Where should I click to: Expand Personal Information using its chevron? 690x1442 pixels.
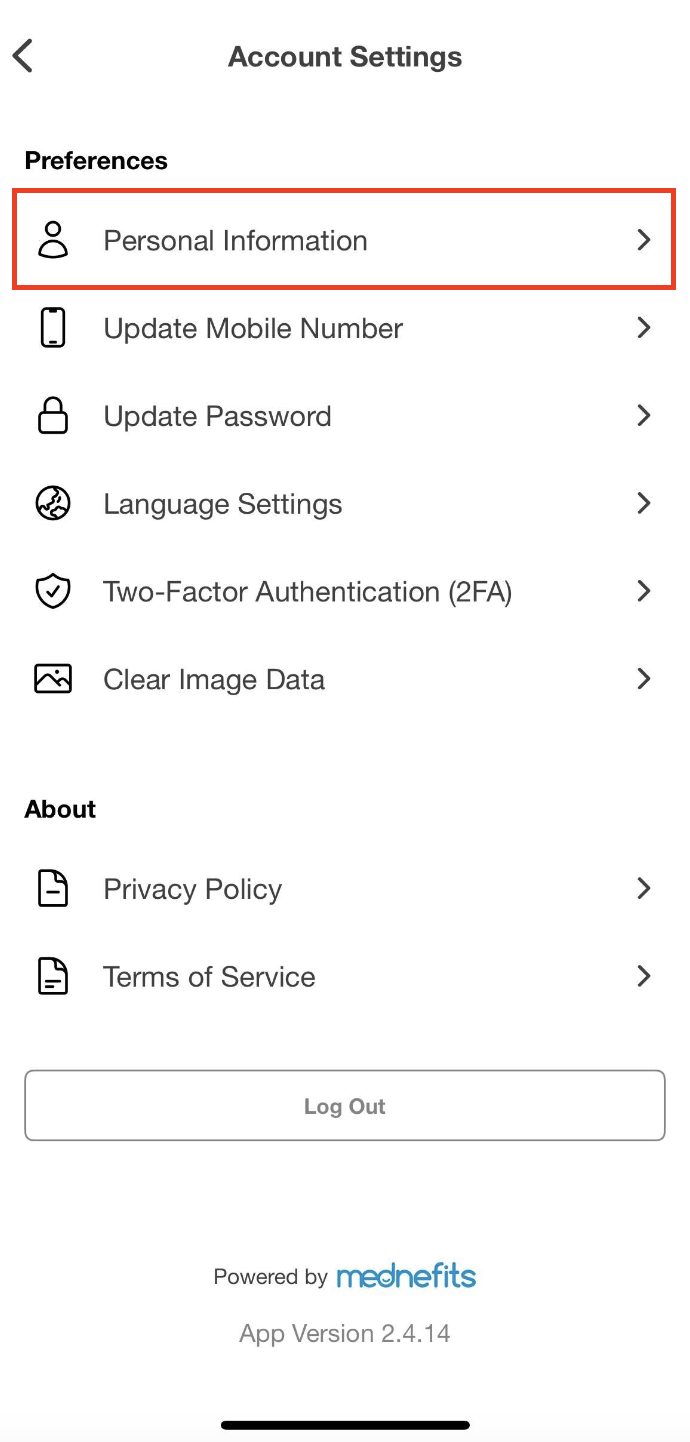(644, 240)
